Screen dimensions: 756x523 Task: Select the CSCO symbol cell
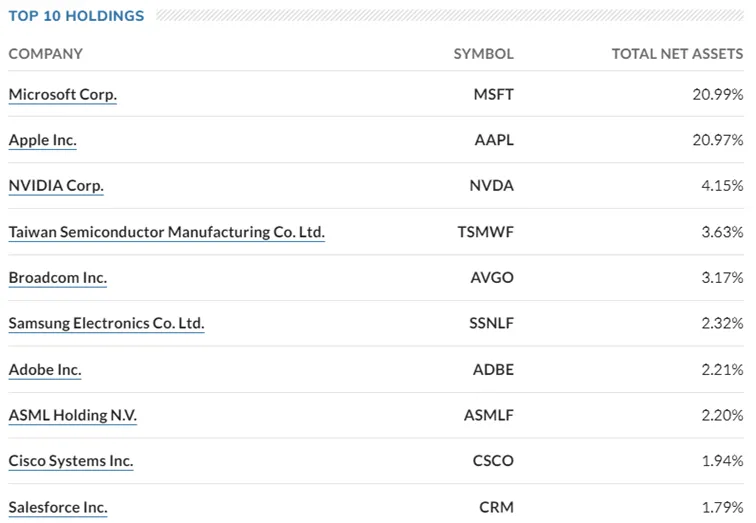[x=493, y=461]
